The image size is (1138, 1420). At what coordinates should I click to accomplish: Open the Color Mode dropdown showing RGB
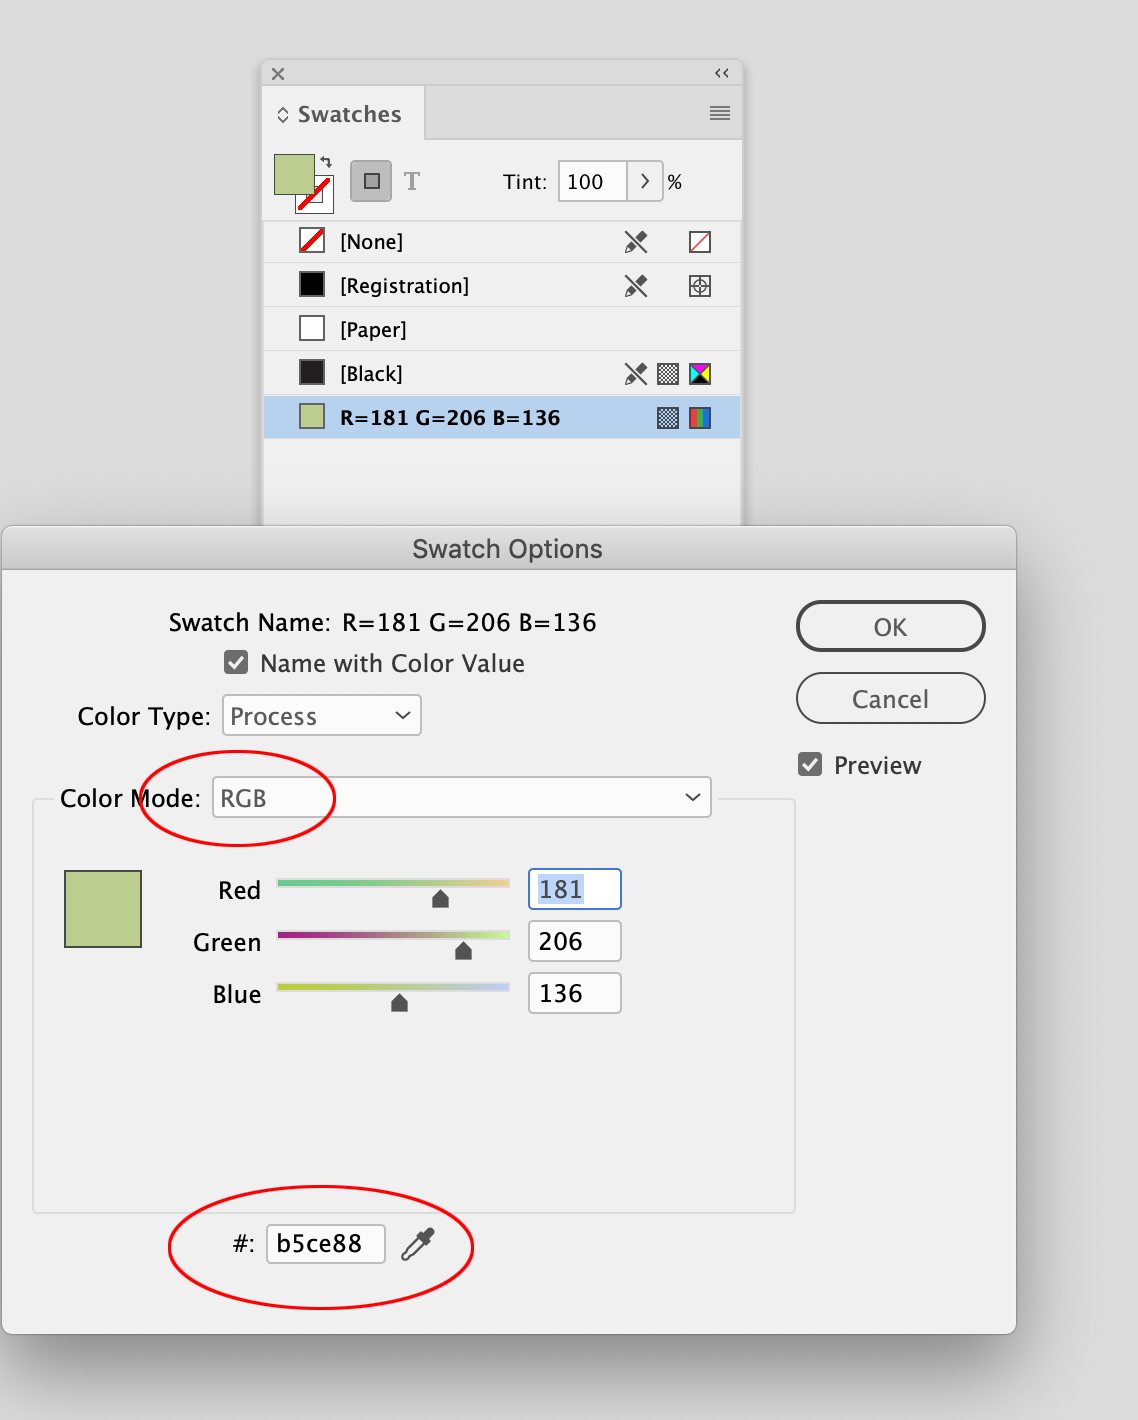coord(460,797)
